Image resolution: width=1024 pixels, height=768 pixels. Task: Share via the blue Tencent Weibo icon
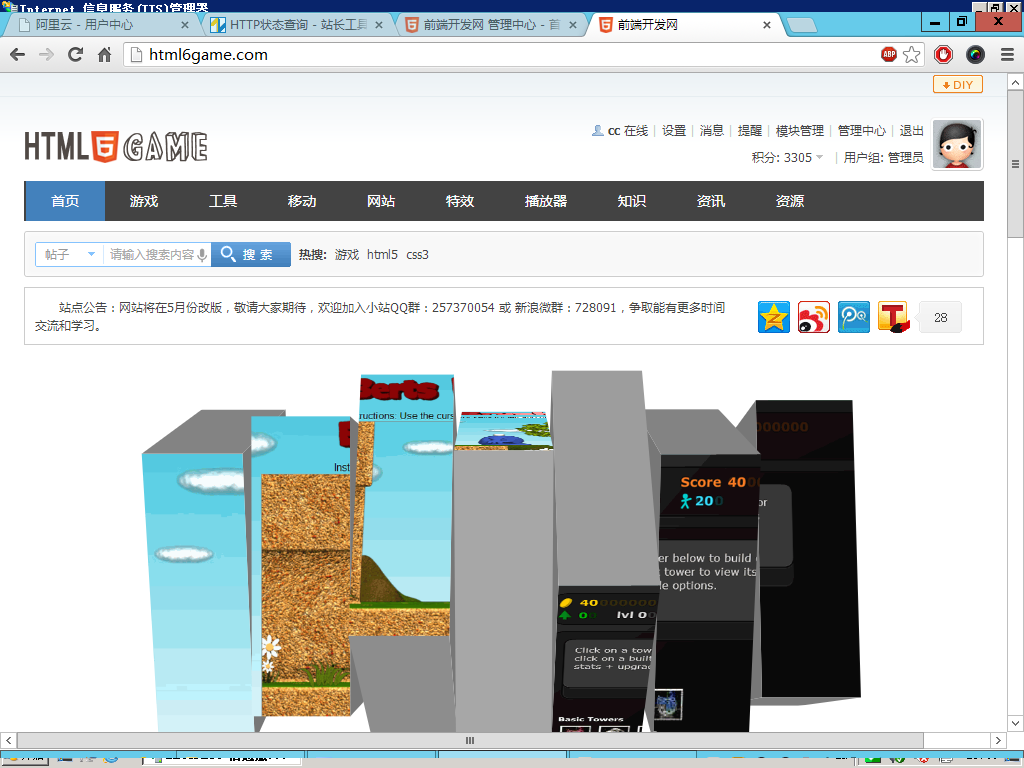point(854,317)
